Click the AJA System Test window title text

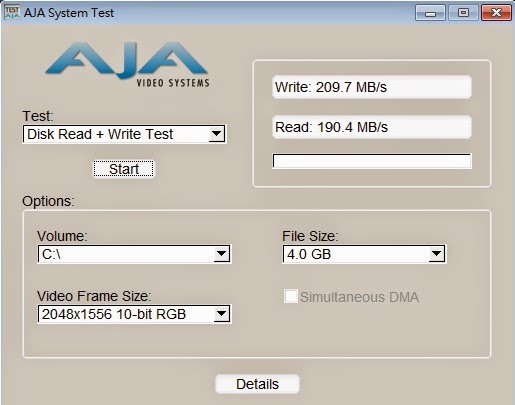(x=69, y=13)
